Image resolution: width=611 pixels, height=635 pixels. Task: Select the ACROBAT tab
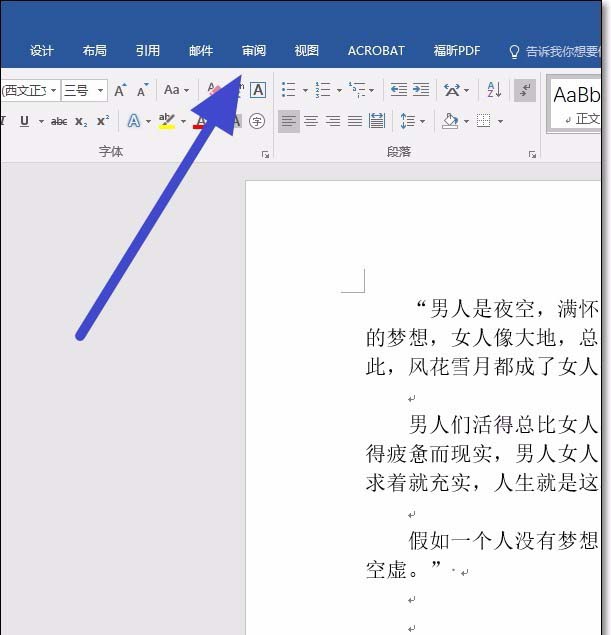click(x=376, y=51)
